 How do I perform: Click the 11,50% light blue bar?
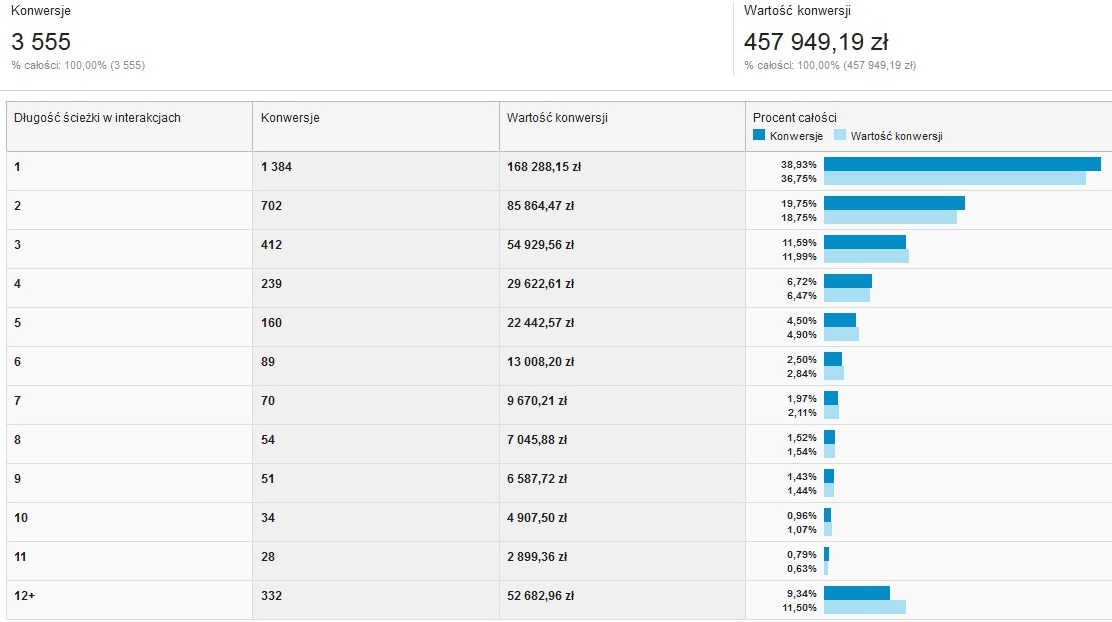point(864,607)
